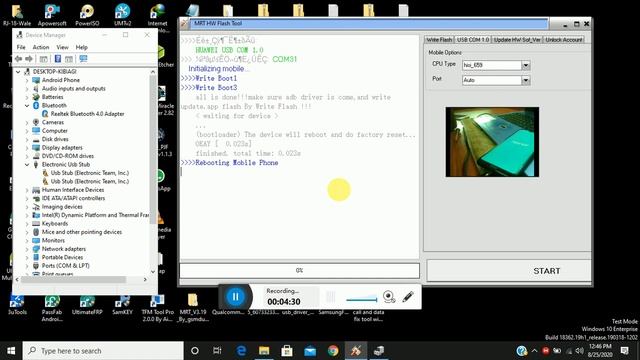
Task: Open notification center on taskbar
Action: click(x=624, y=351)
